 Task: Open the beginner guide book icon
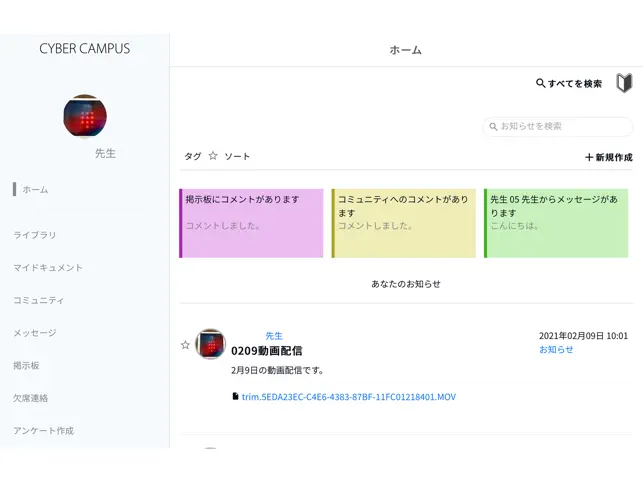[x=624, y=83]
